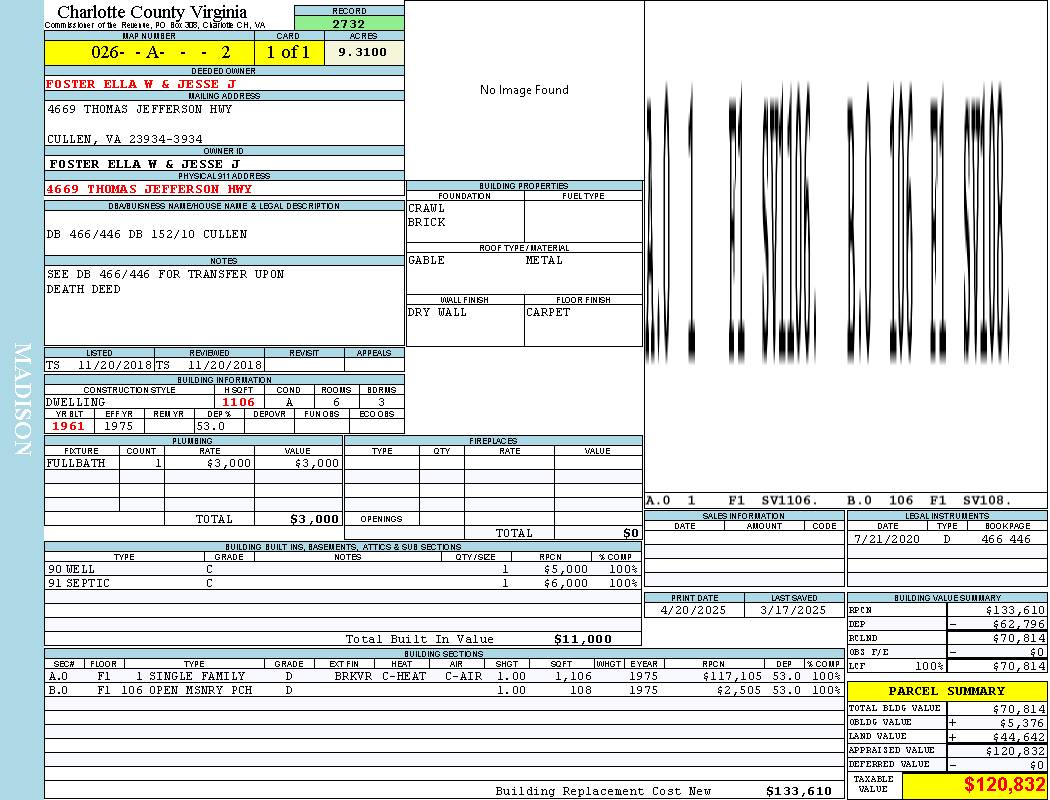Click the acres value 9.3100

coord(362,52)
